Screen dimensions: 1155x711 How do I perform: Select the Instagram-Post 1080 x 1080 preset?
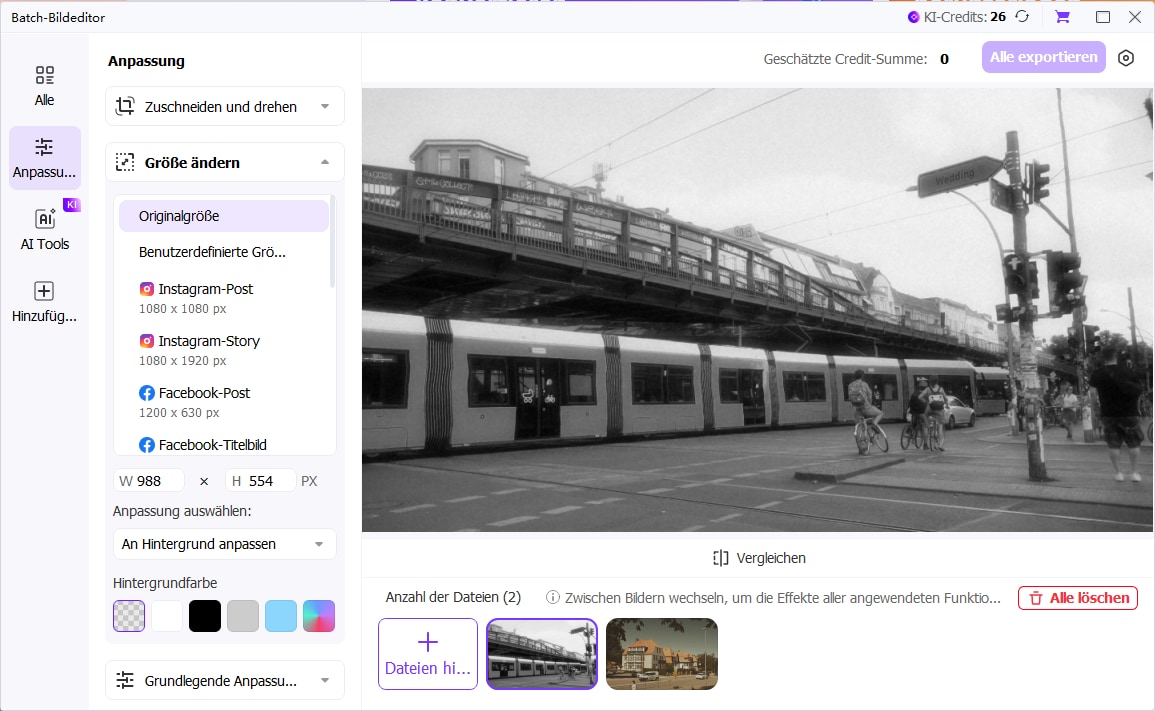(224, 298)
